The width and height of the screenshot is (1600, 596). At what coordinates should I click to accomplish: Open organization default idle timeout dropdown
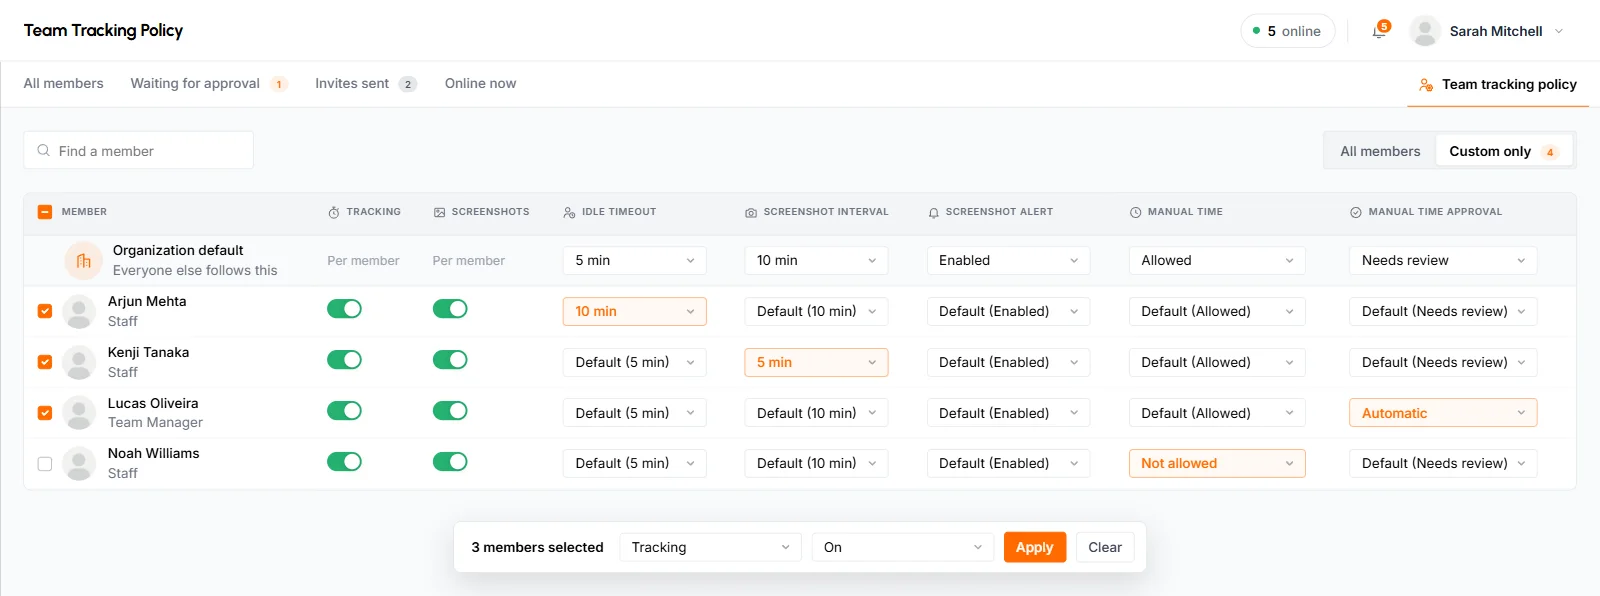tap(635, 260)
